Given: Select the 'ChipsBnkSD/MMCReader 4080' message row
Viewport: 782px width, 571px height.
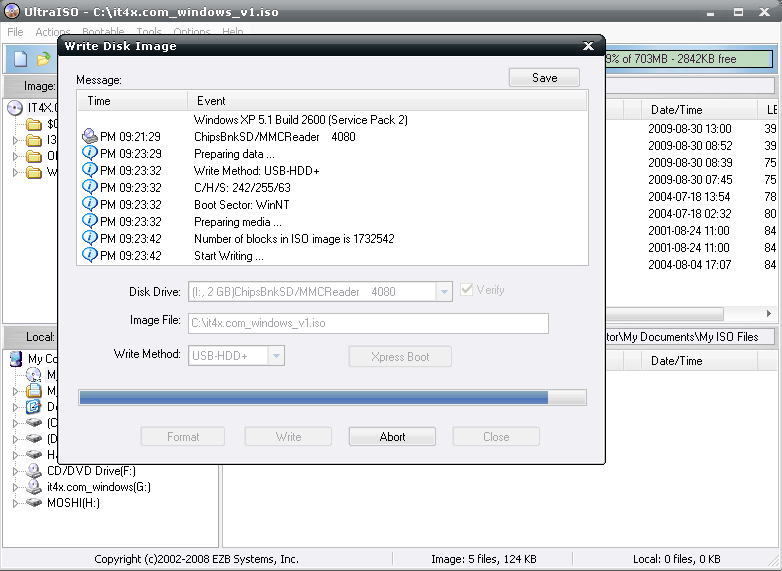Looking at the screenshot, I should [x=332, y=137].
